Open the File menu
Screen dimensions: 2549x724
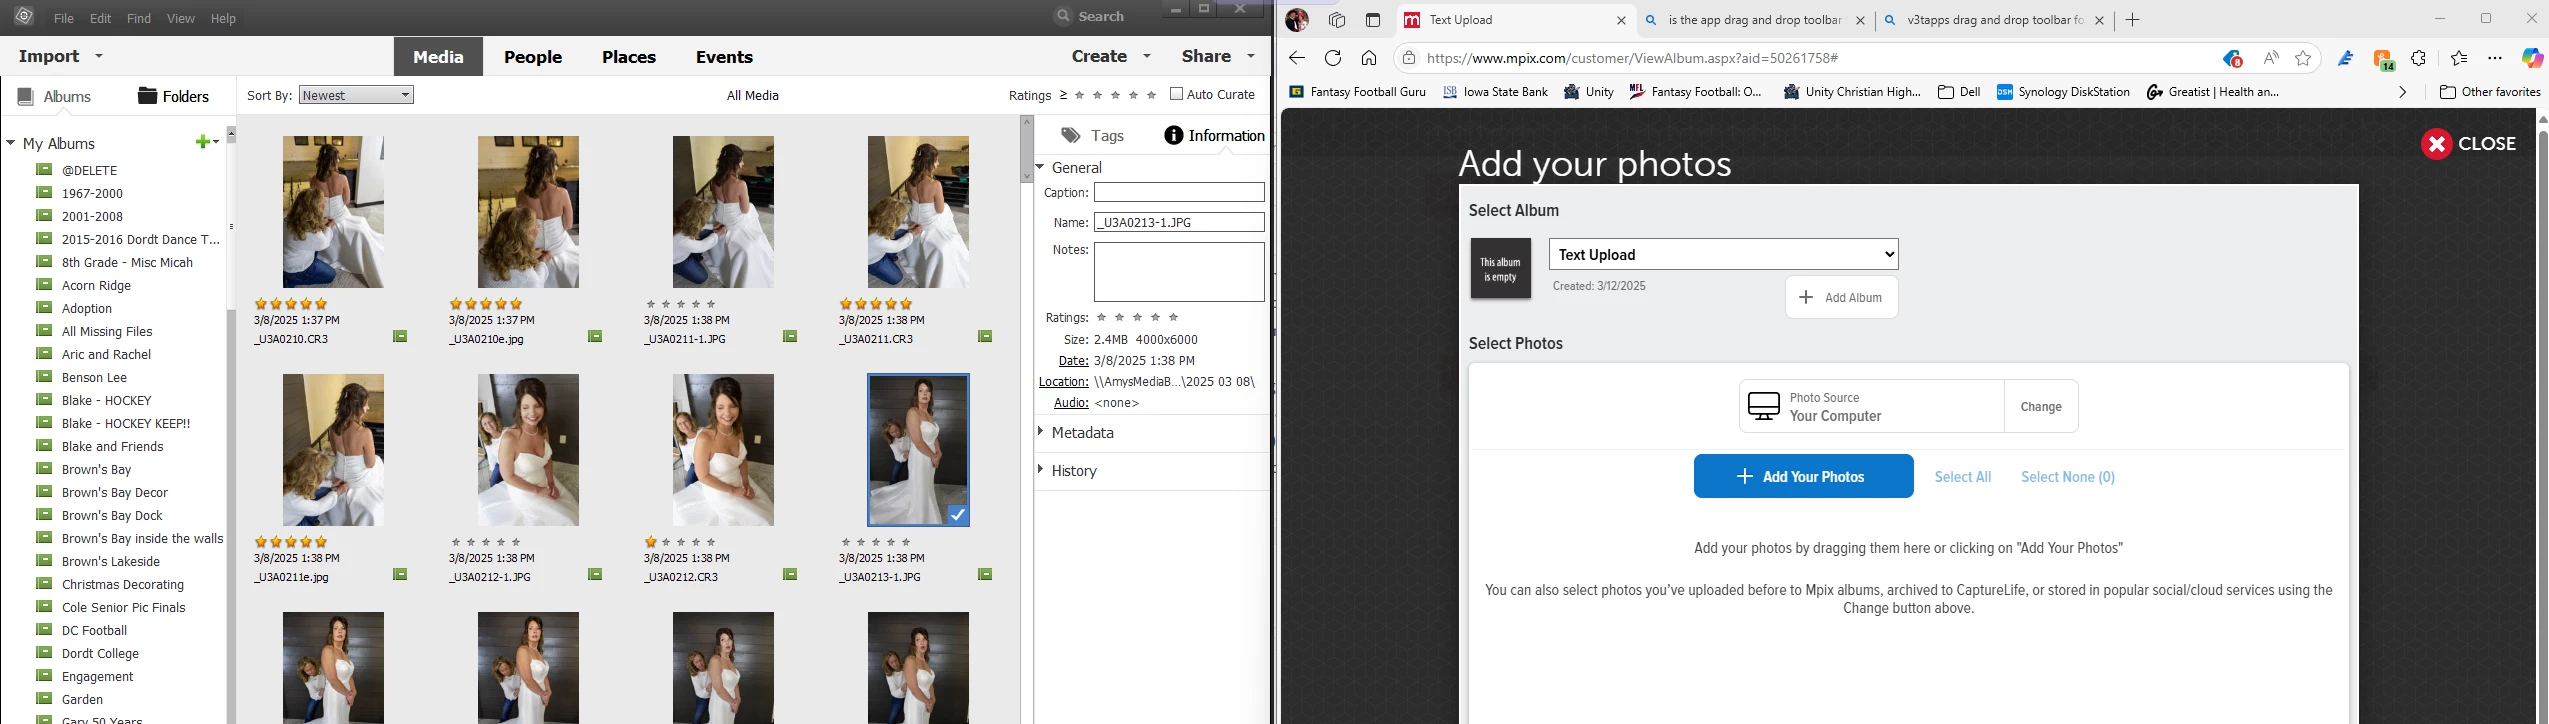tap(63, 19)
